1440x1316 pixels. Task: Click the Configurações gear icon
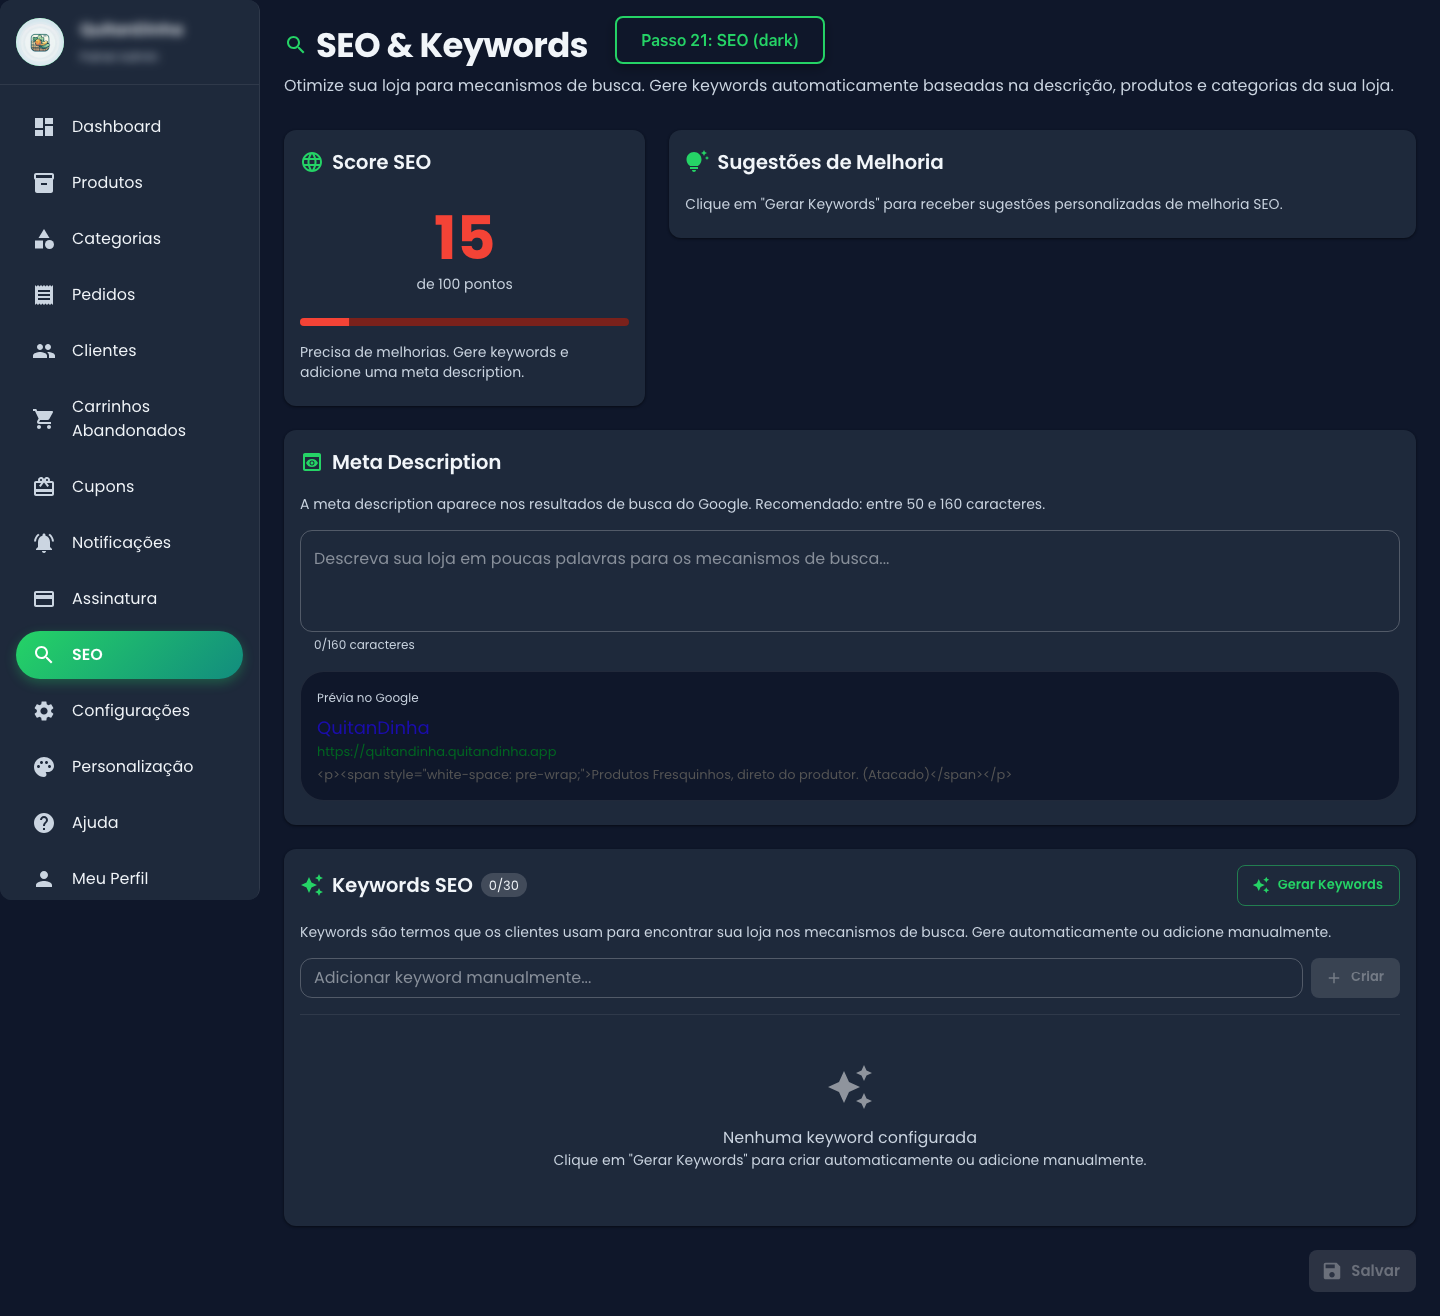[44, 711]
